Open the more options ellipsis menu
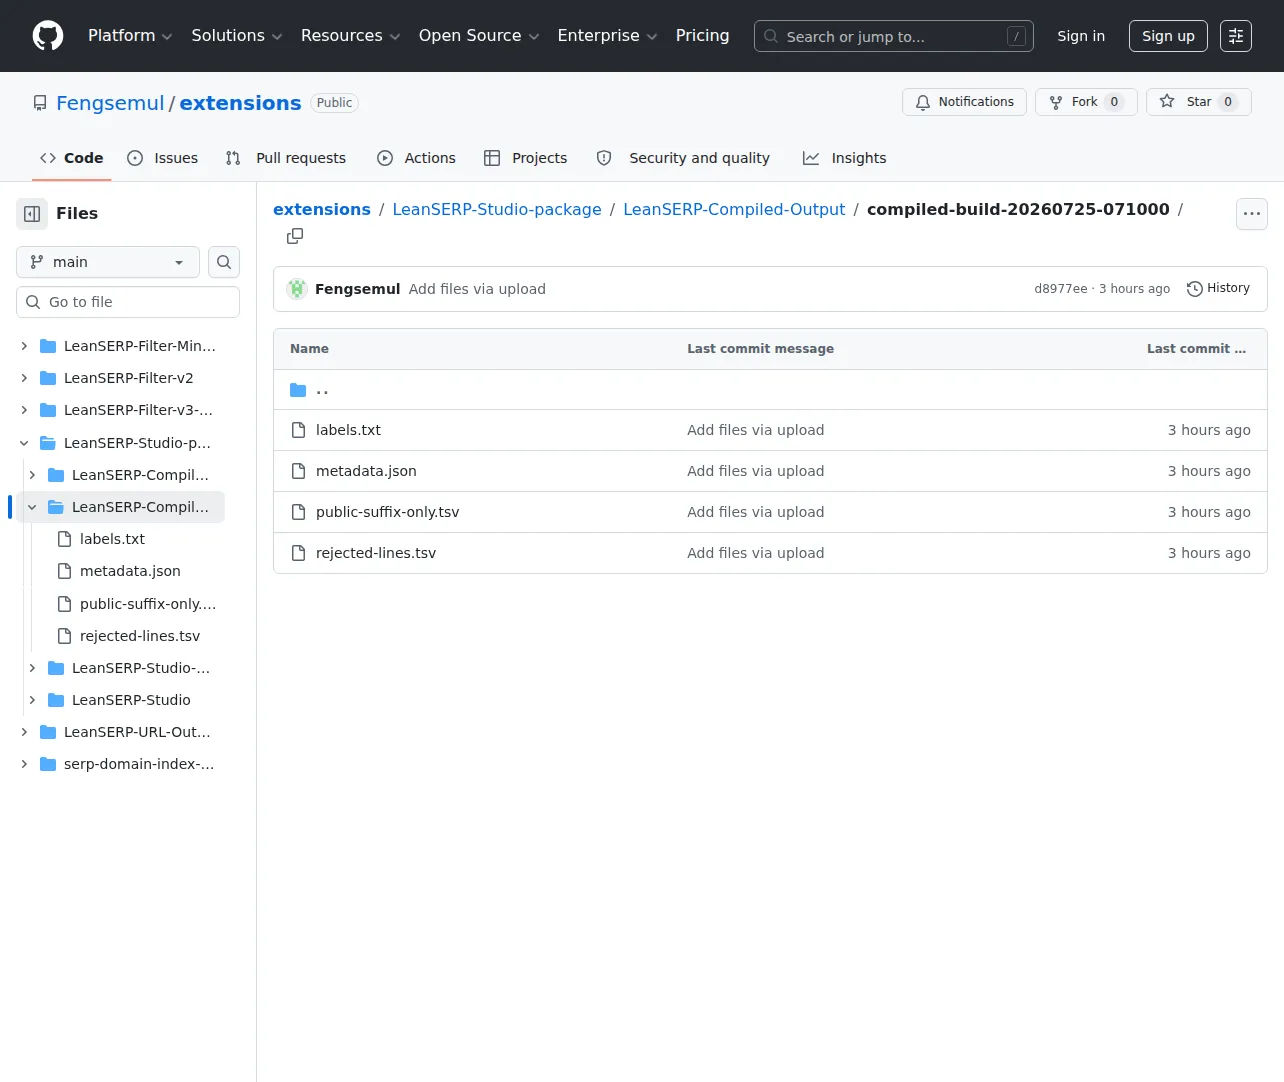 click(x=1252, y=214)
